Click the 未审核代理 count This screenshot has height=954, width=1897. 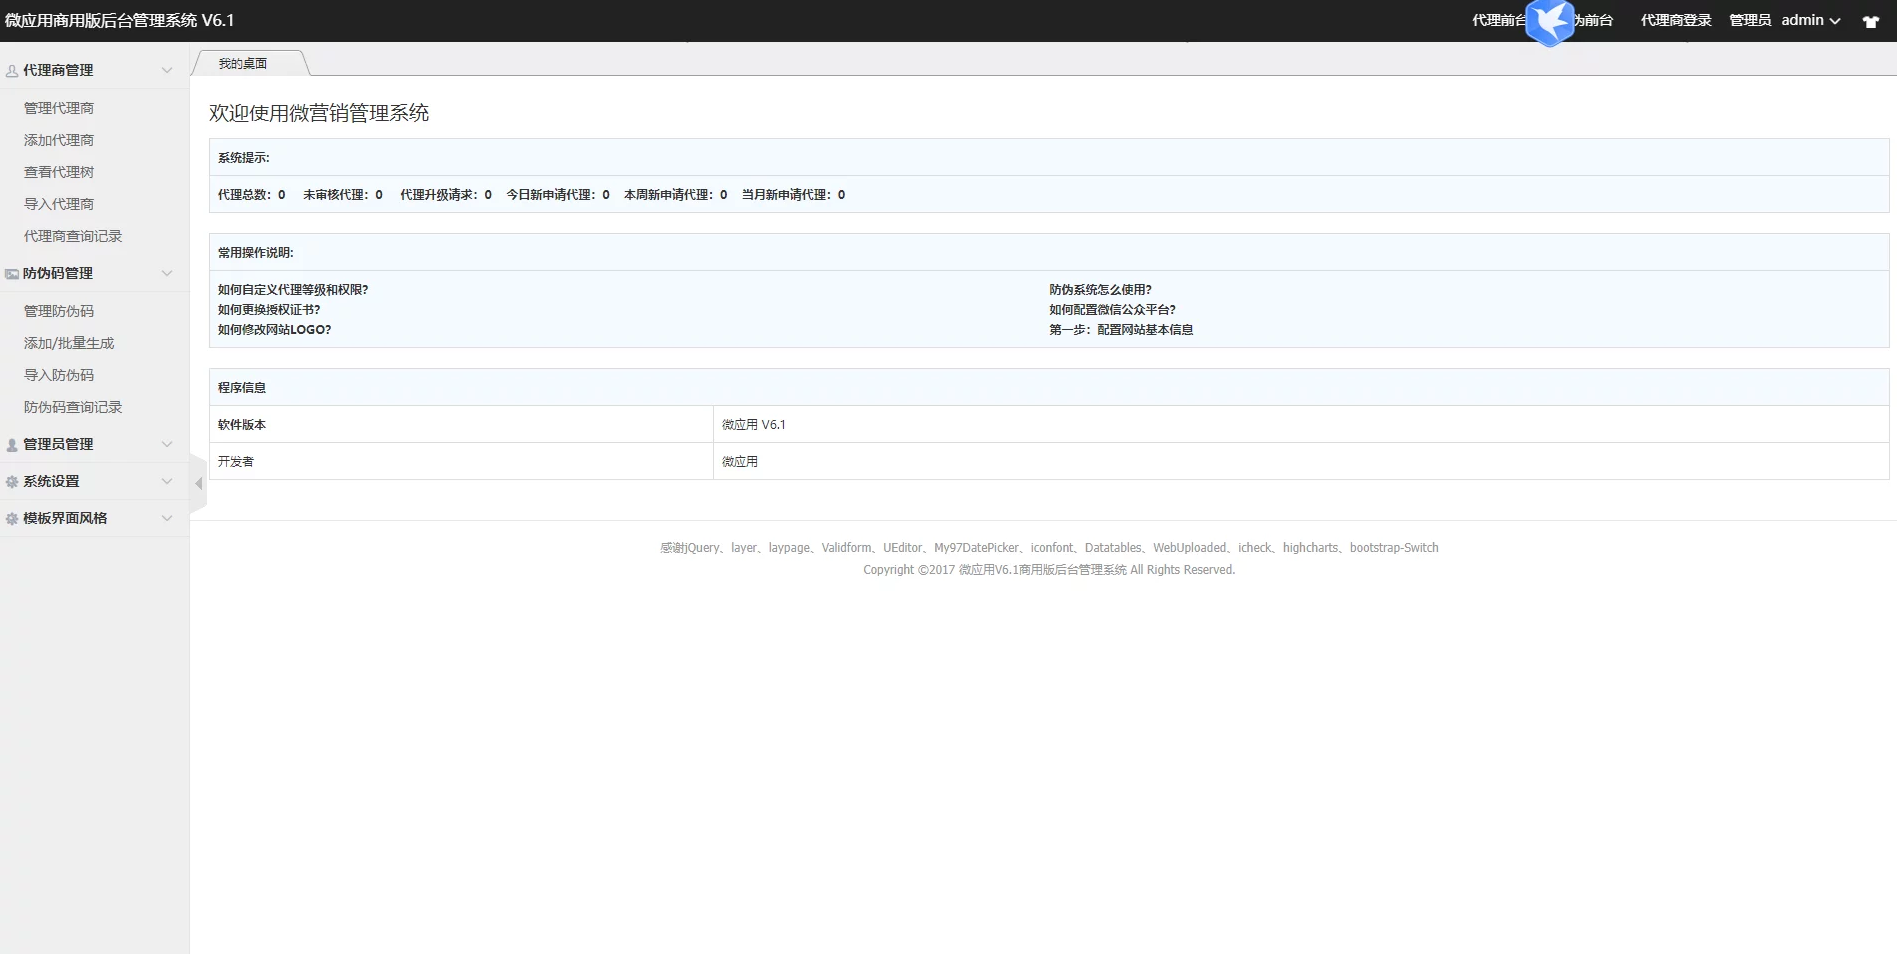[x=343, y=195]
